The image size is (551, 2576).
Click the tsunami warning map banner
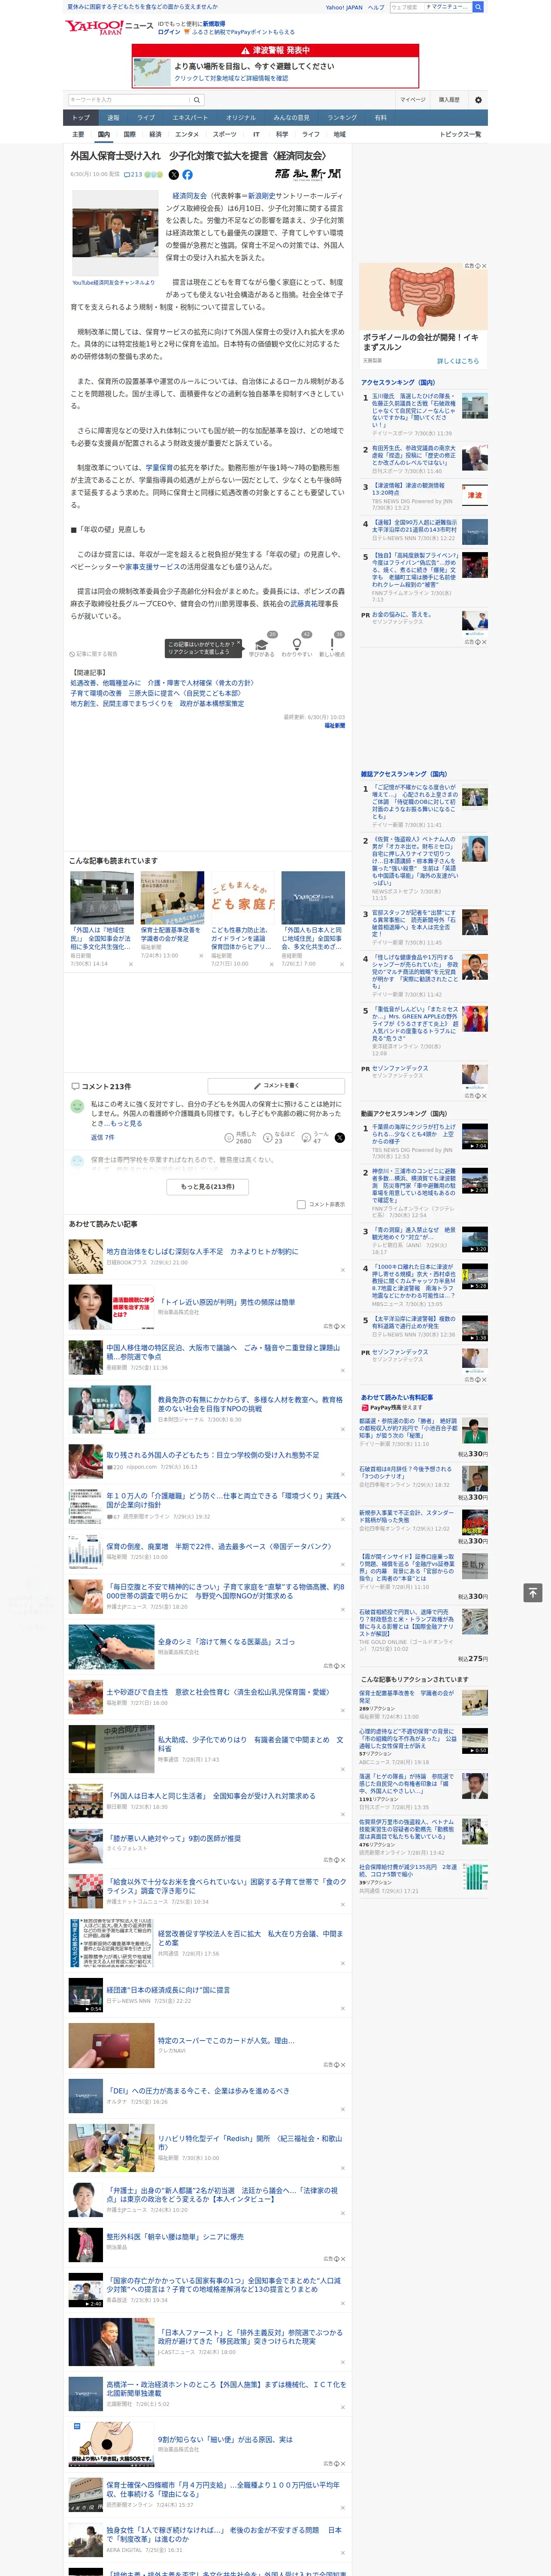(x=275, y=66)
